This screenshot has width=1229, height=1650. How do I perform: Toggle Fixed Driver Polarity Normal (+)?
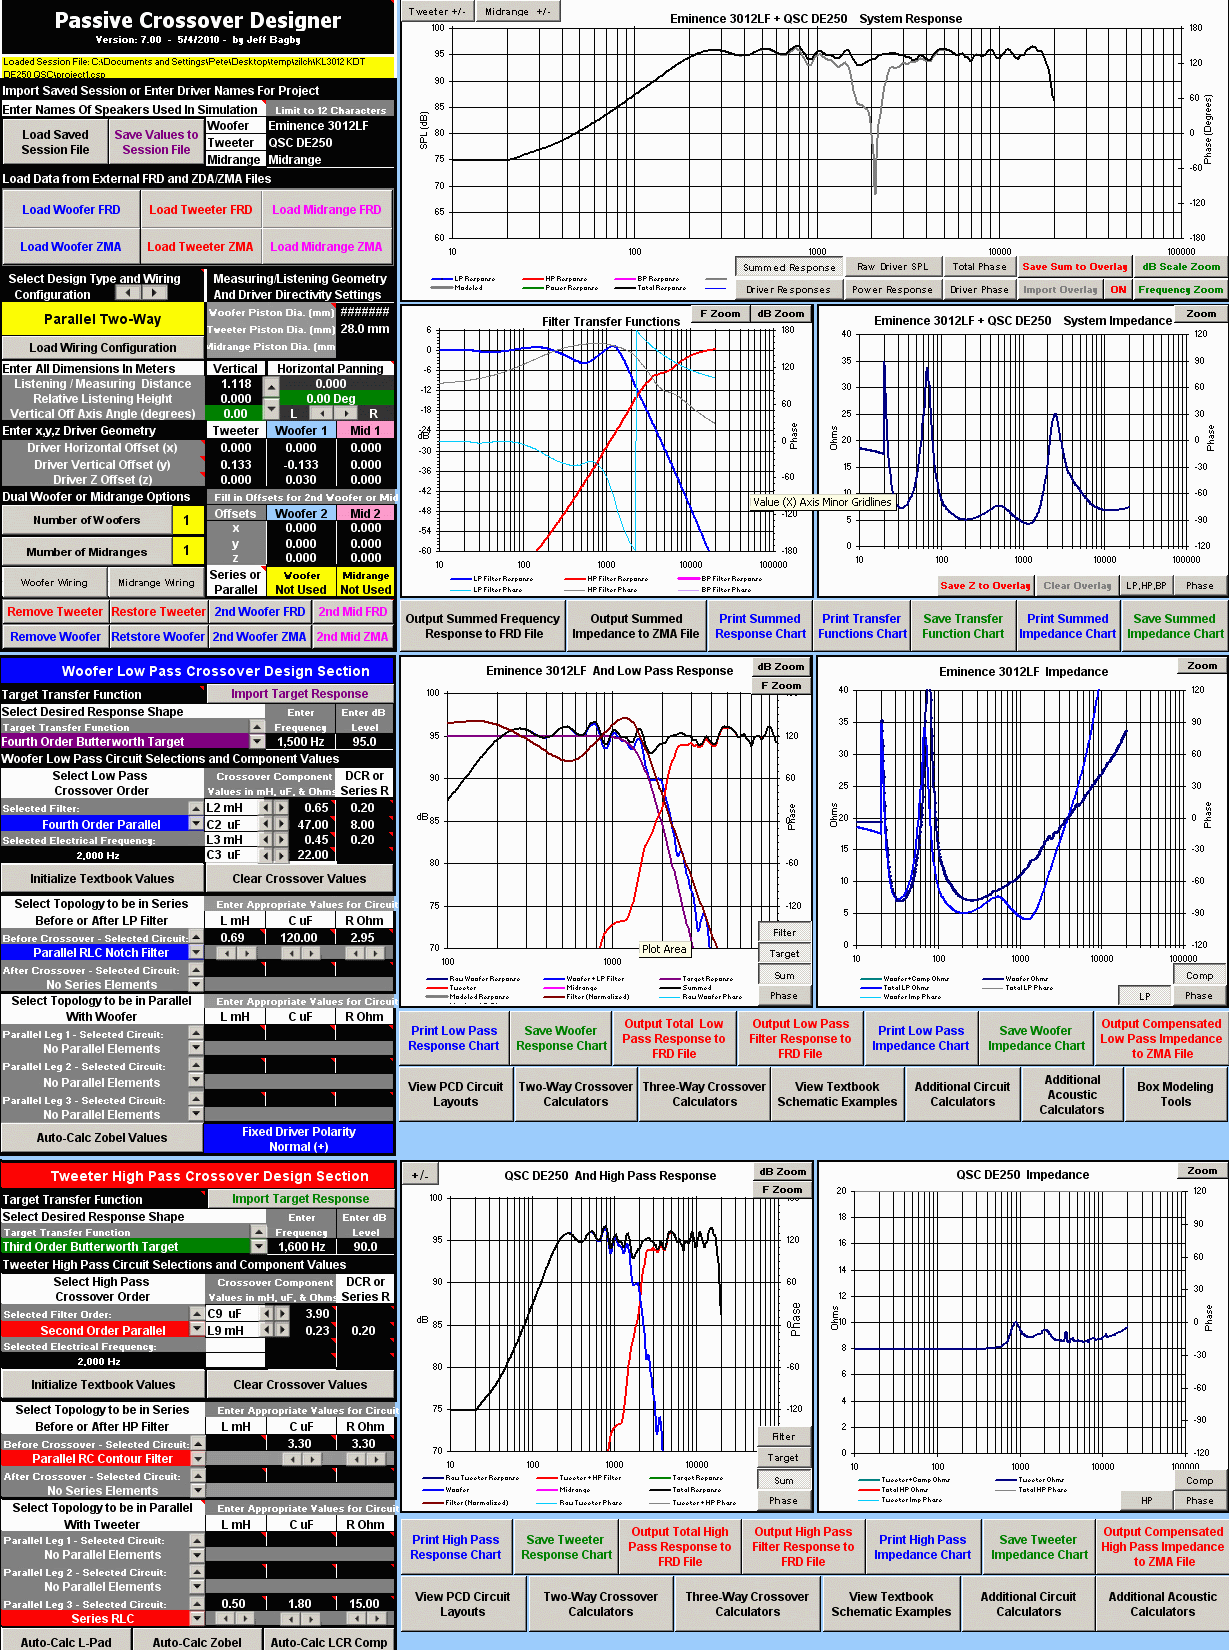(x=299, y=1138)
